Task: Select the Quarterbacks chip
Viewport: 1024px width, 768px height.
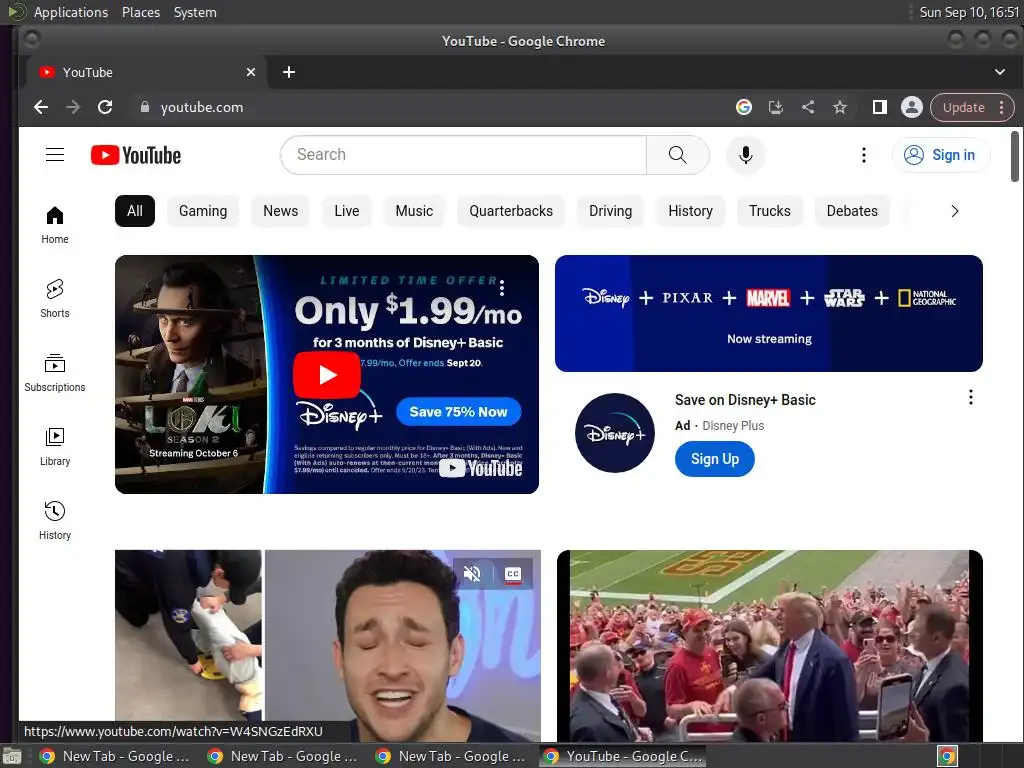Action: (511, 211)
